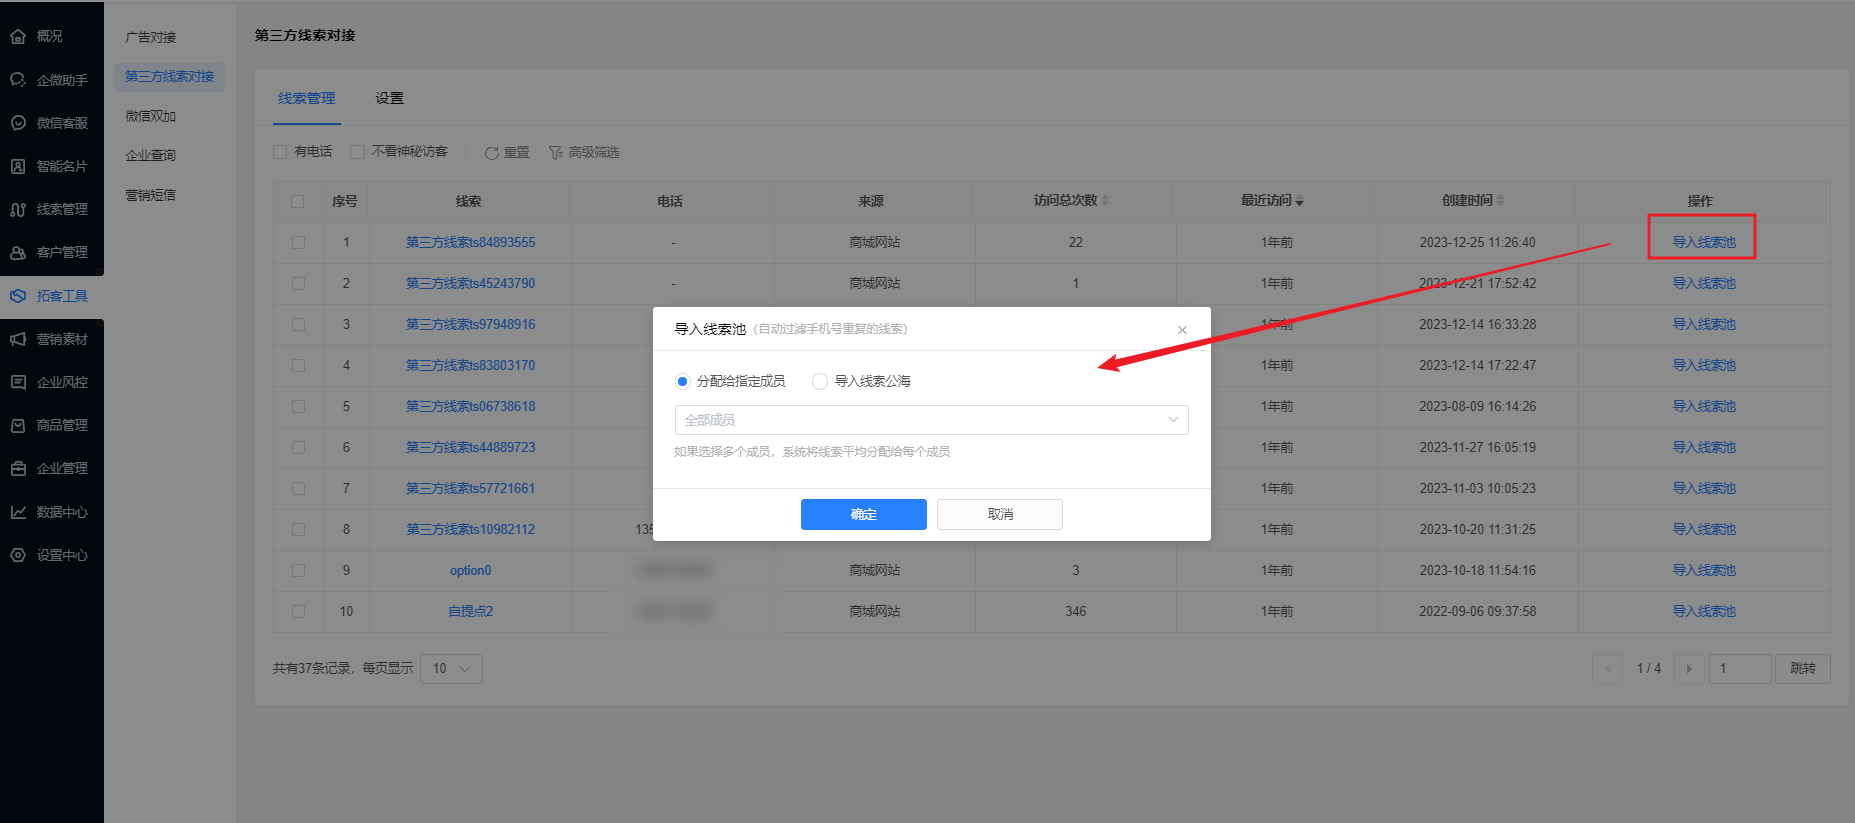
Task: Sort by 访问总次数 column arrows
Action: pyautogui.click(x=1105, y=201)
